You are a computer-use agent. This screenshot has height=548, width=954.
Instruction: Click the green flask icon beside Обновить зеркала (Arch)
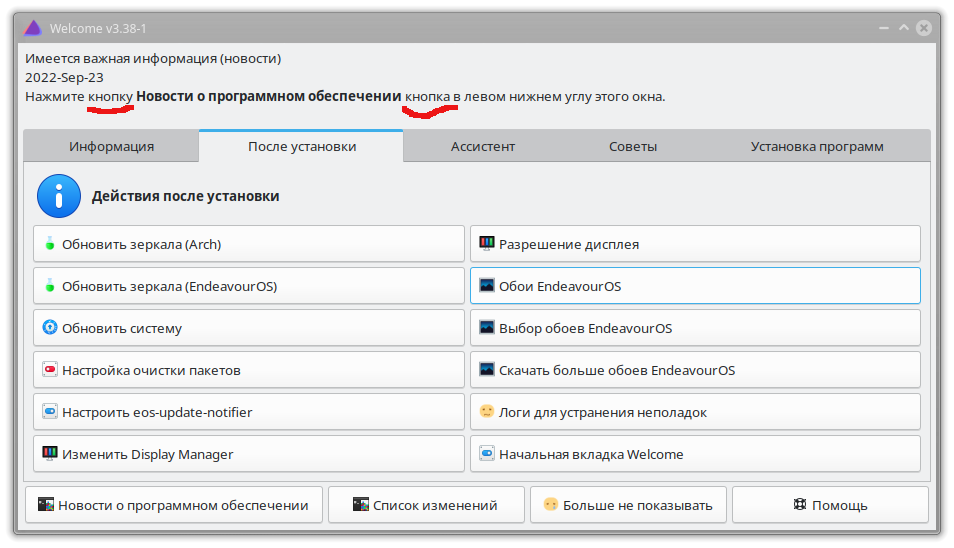tap(50, 244)
